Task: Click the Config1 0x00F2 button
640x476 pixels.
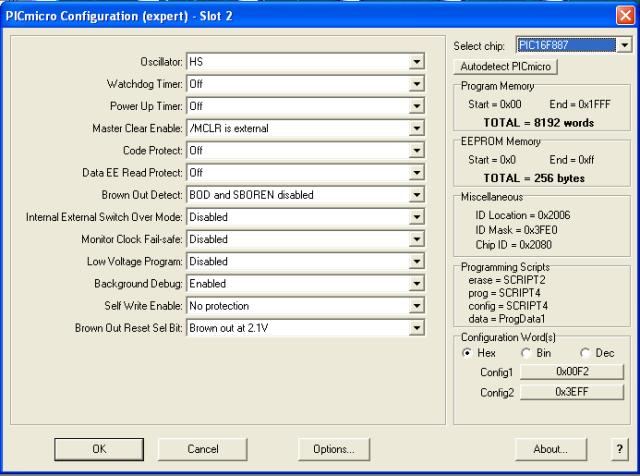Action: (x=572, y=371)
